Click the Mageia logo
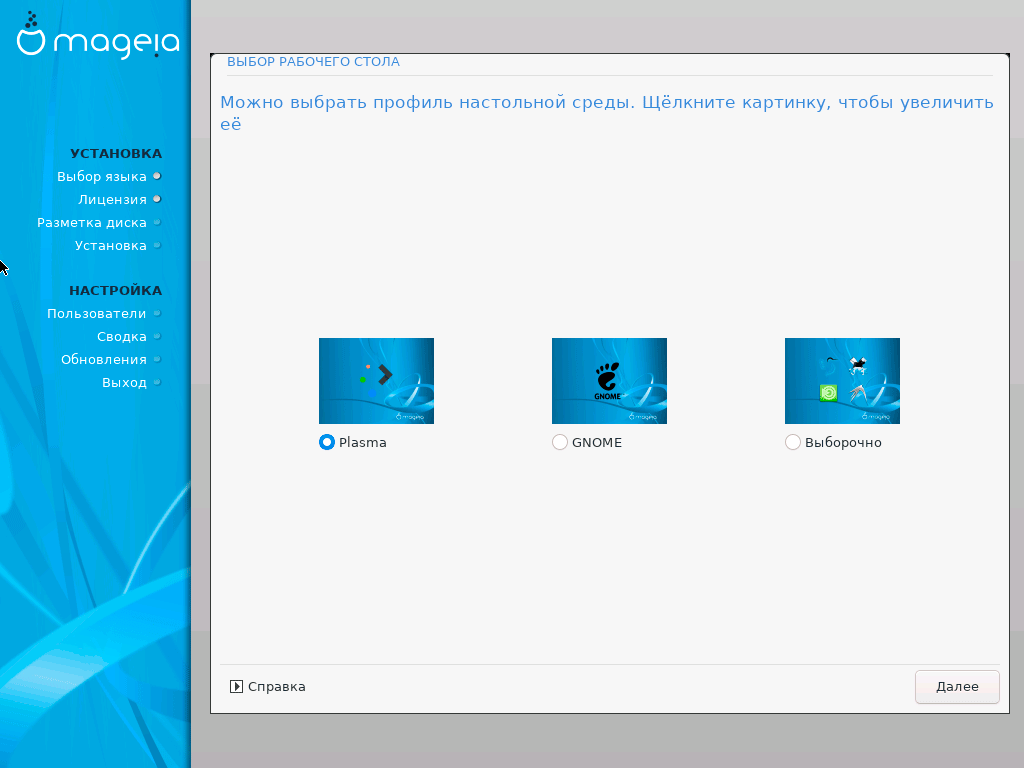 pos(98,37)
